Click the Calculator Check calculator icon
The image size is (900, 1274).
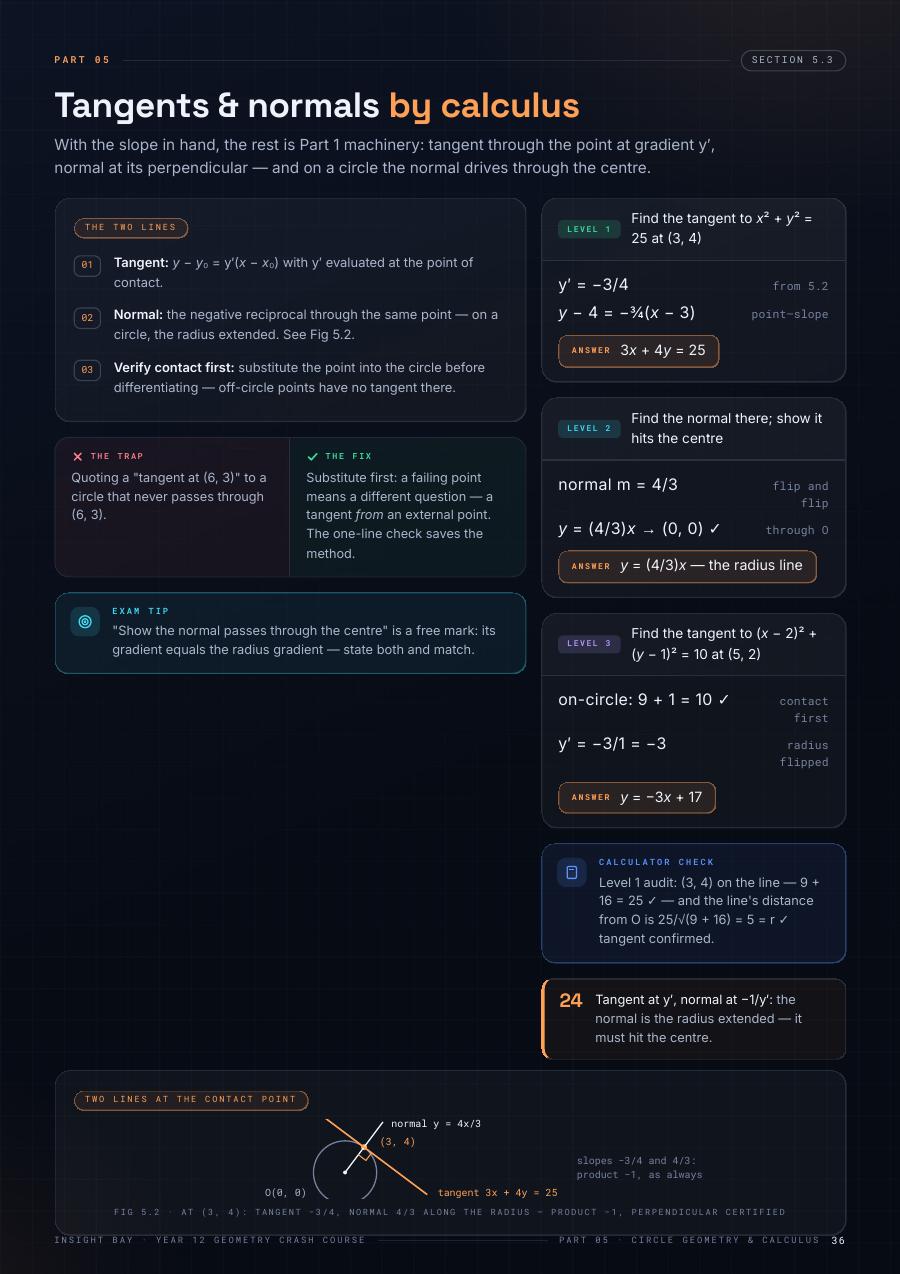(572, 872)
